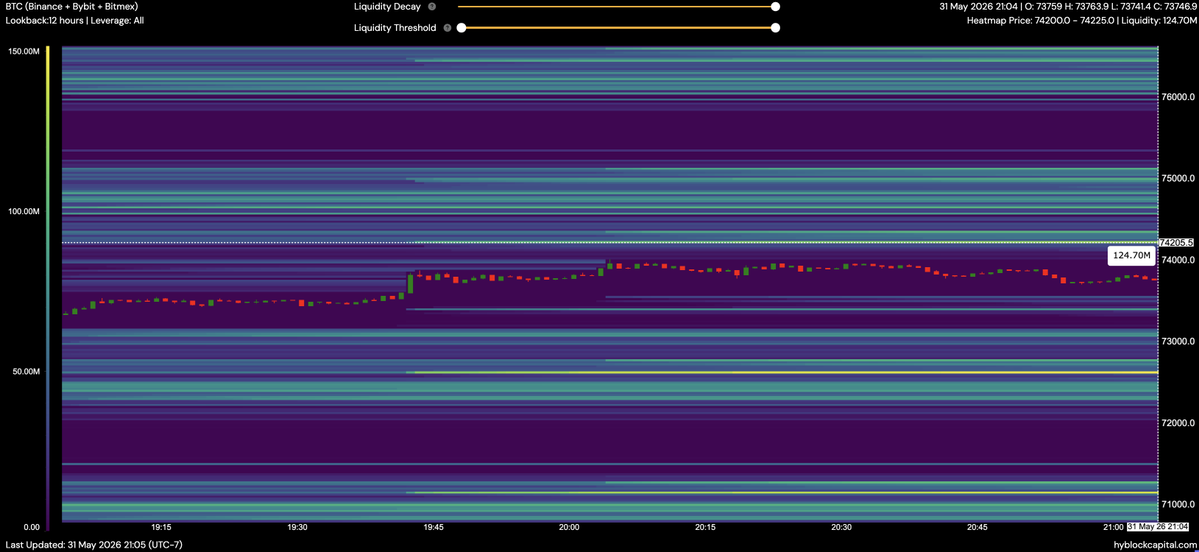This screenshot has height=552, width=1199.
Task: Click the 71000.0 price axis label
Action: pos(1178,505)
